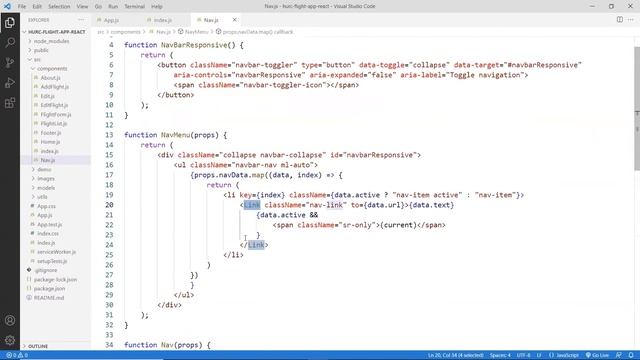This screenshot has width=640, height=360.
Task: Click the editor vertical scrollbar thumb
Action: 637,108
